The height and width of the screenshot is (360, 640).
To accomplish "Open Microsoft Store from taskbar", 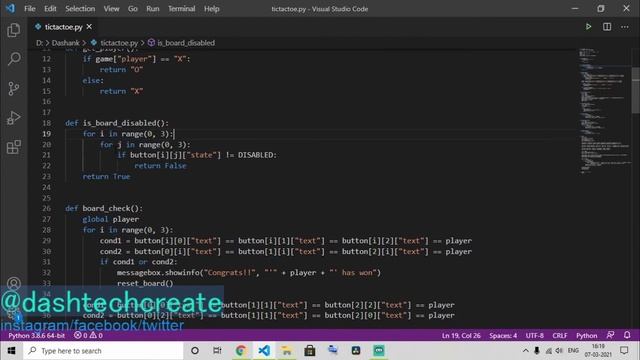I will point(310,351).
